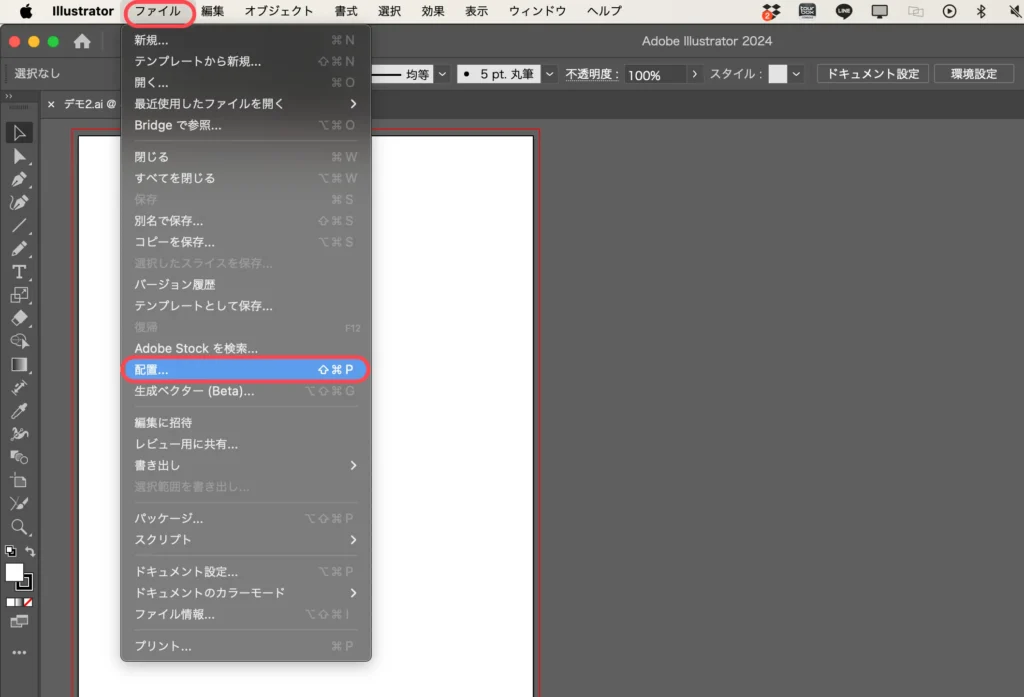
Task: Open the 5 pt. 丸筆 brush dropdown
Action: [x=550, y=72]
